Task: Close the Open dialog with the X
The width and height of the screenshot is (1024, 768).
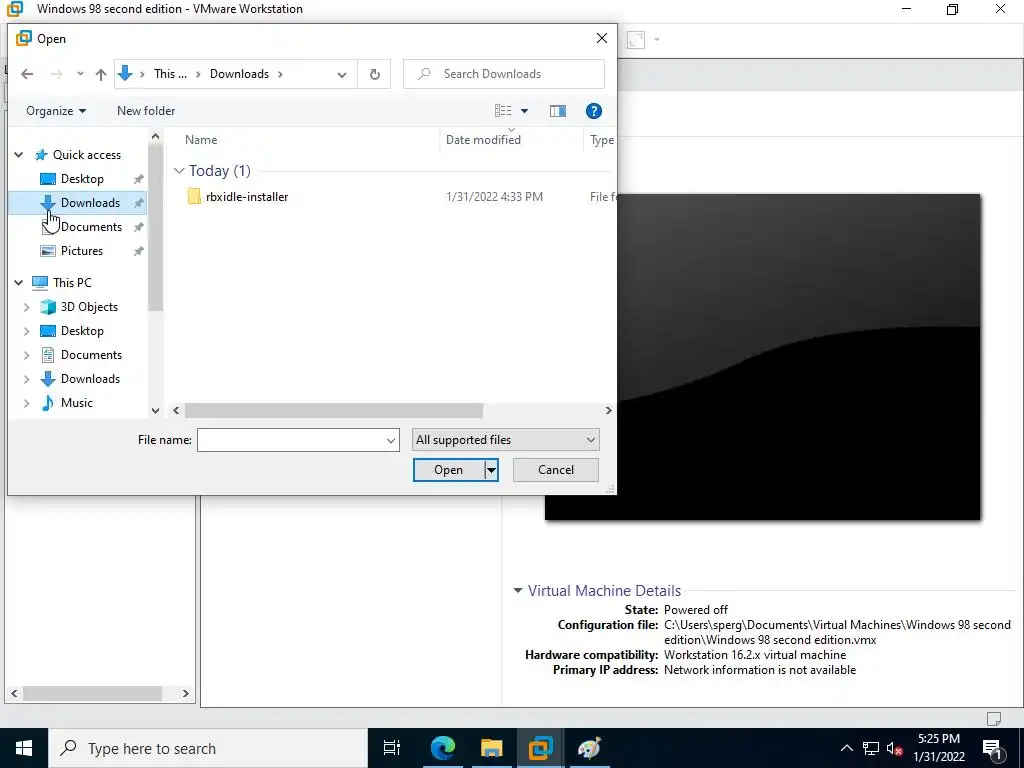Action: 601,39
